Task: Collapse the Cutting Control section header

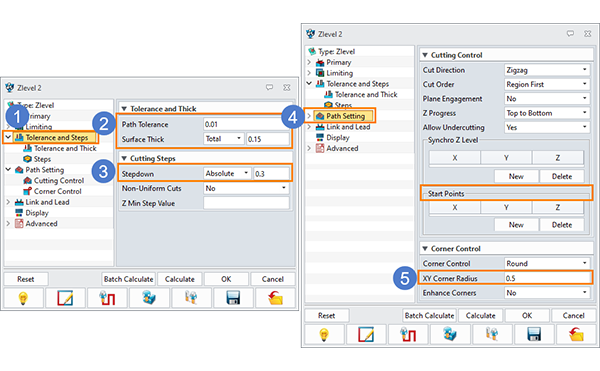Action: coord(425,55)
